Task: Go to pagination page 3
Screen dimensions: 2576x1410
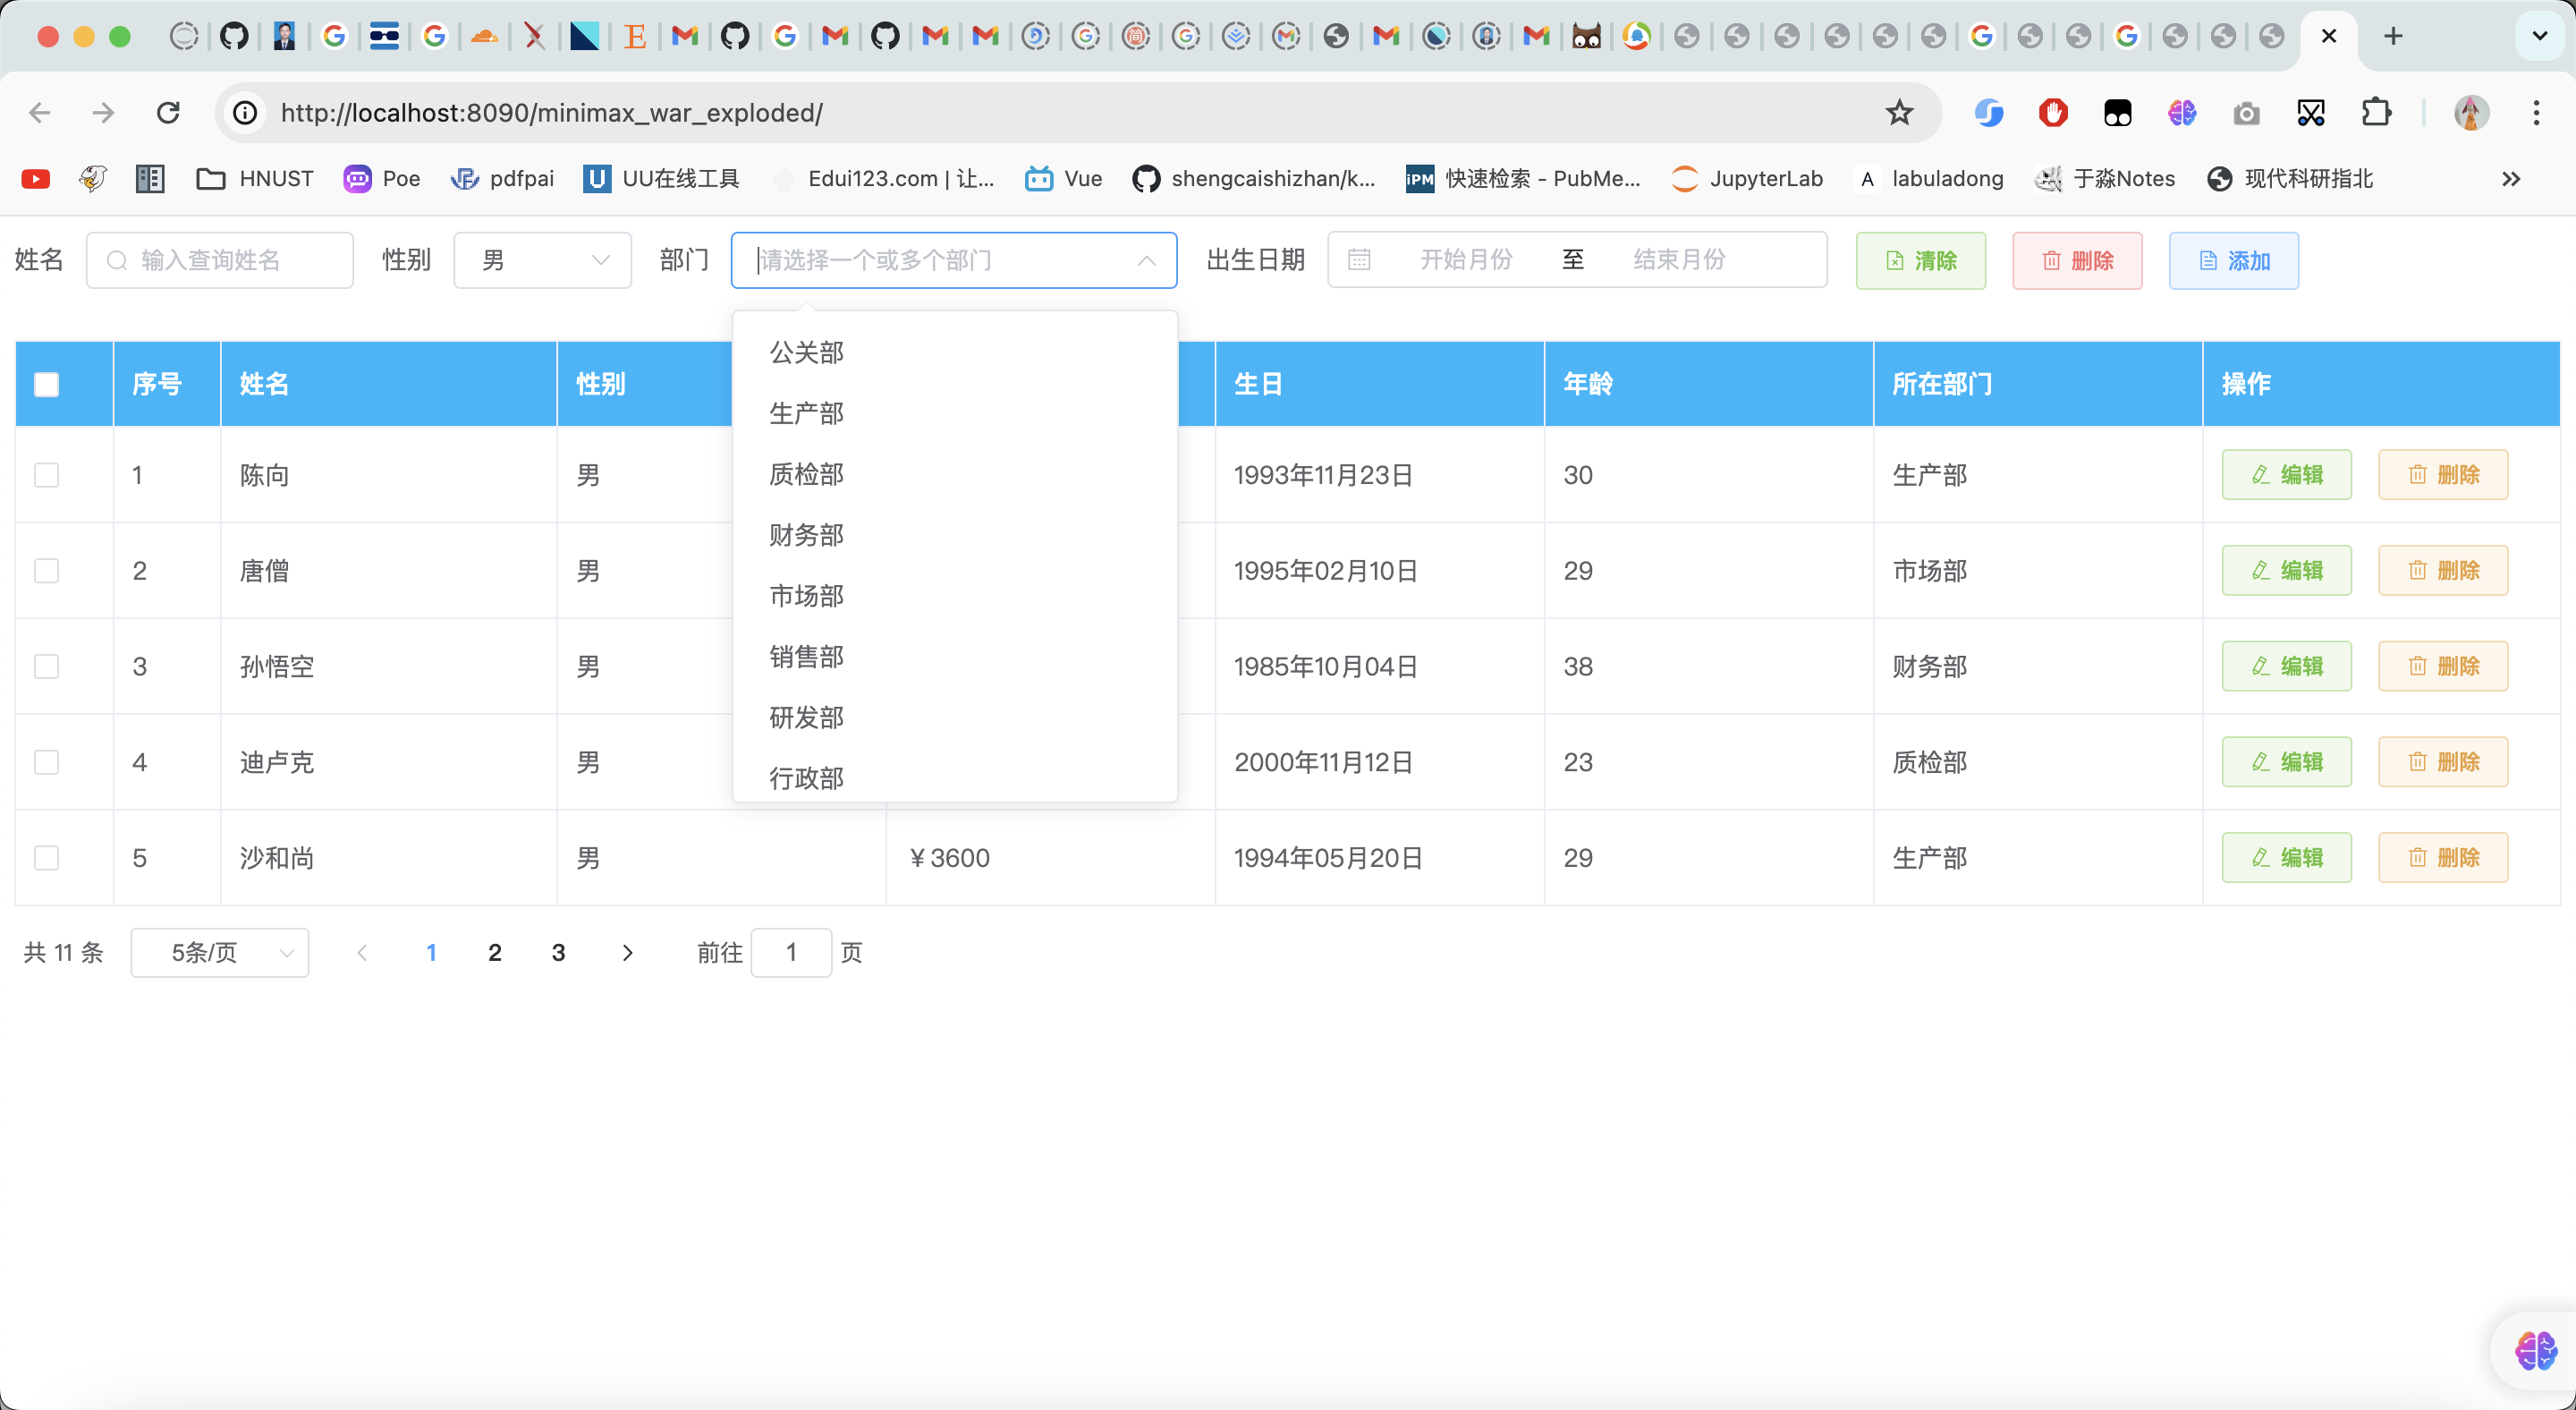Action: click(x=558, y=953)
